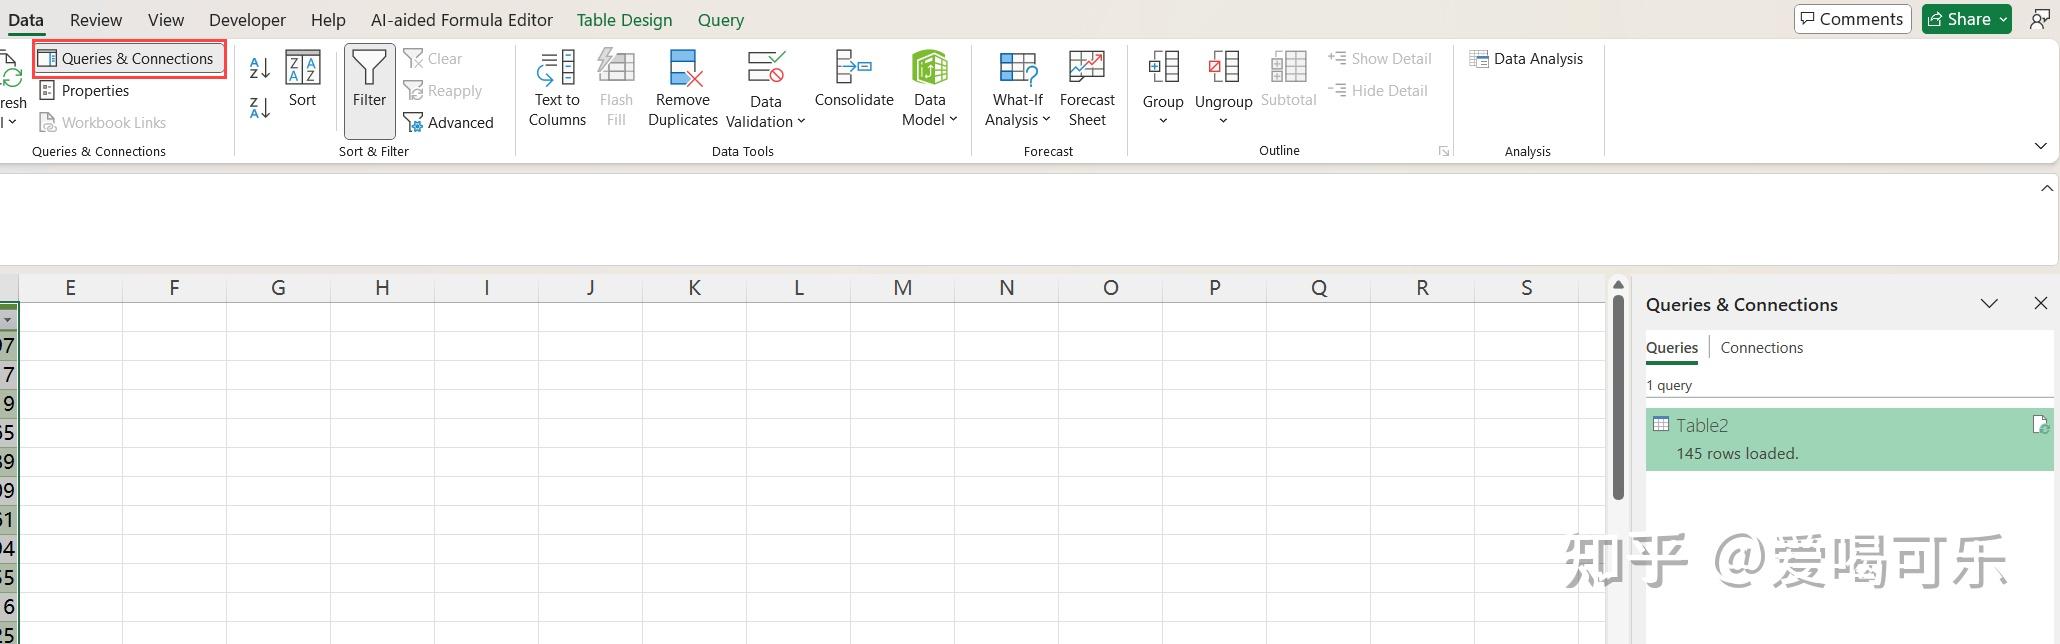Image resolution: width=2060 pixels, height=644 pixels.
Task: Sort Z to A descending
Action: [259, 108]
